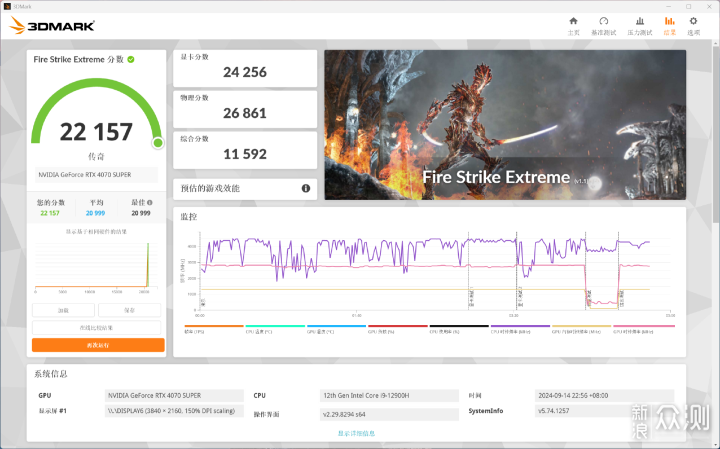Click NVIDIA GeForce RTX 4070 SUPER under gauge
Screen dimensions: 720x449
[x=96, y=175]
